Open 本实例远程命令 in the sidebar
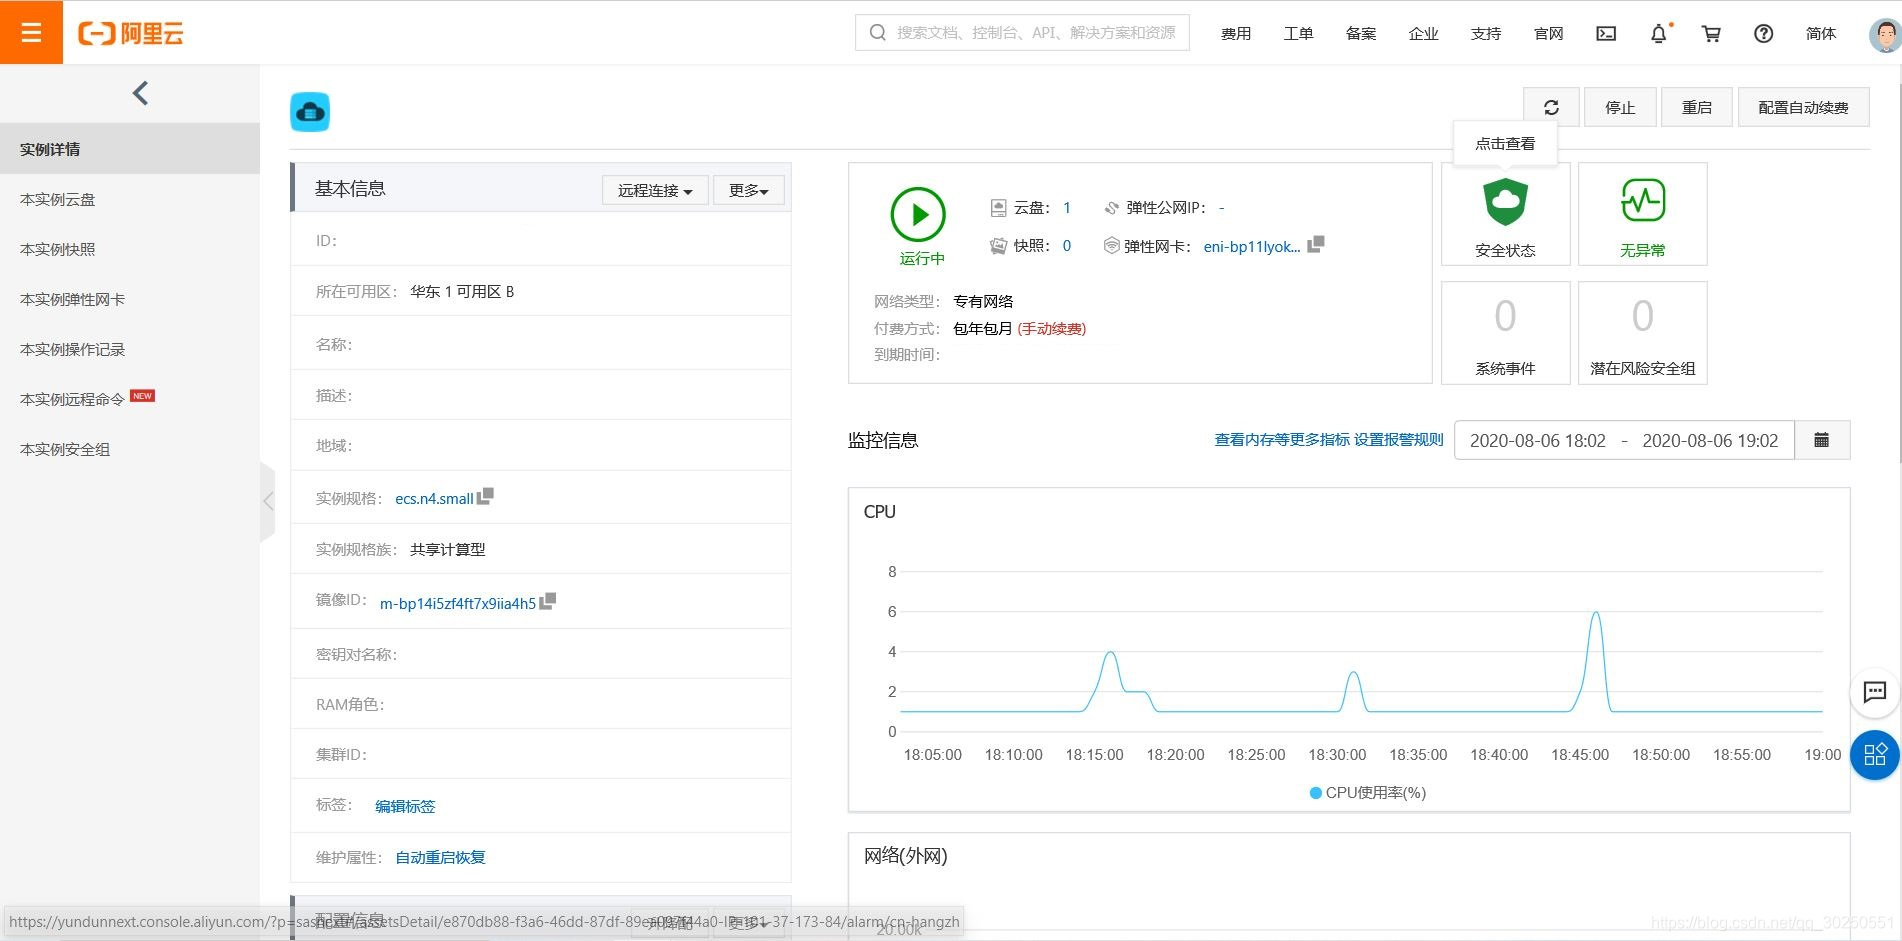 pos(130,399)
